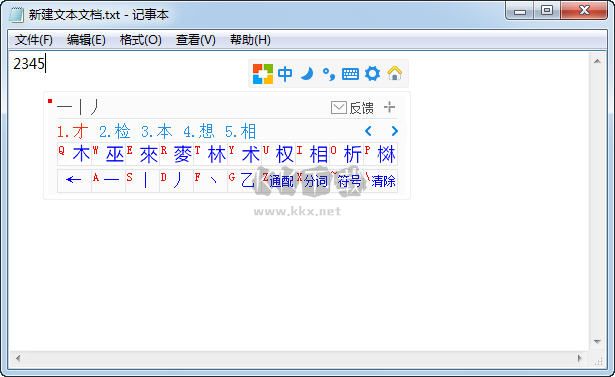Click the vertical scrollbar up arrow
Viewport: 615px width, 377px height.
coord(597,61)
